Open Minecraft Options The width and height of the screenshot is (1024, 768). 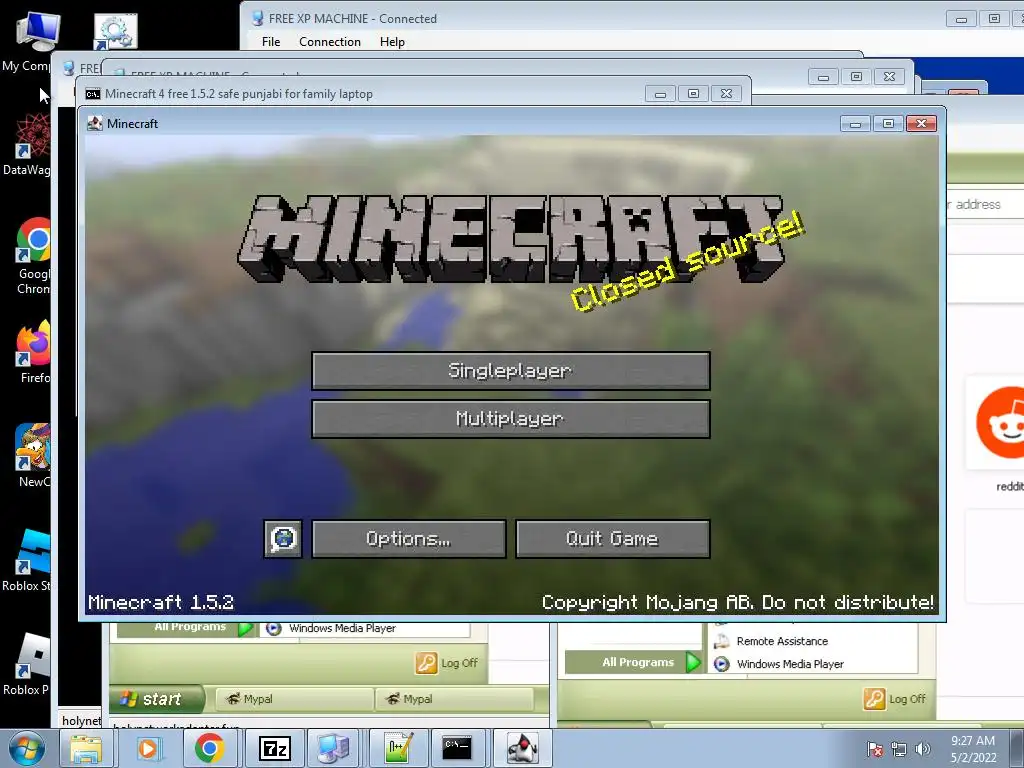tap(409, 539)
